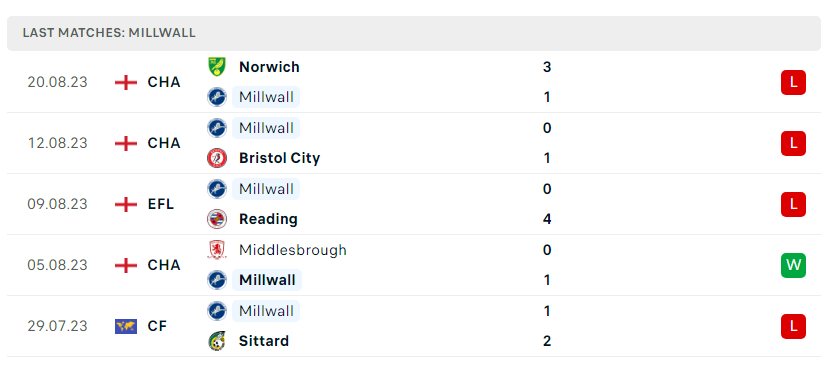Viewport: 831px width, 374px height.
Task: Click Millwall crest in the Norwich match
Action: (x=217, y=97)
